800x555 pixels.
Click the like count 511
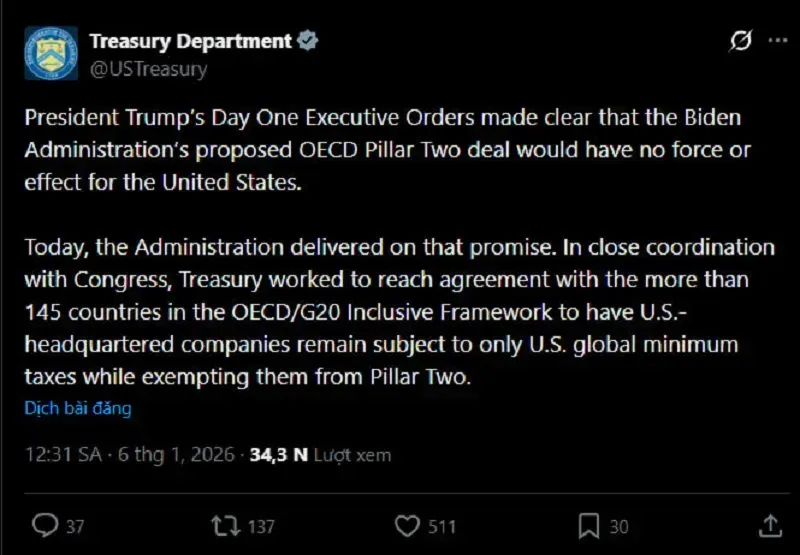[x=440, y=526]
